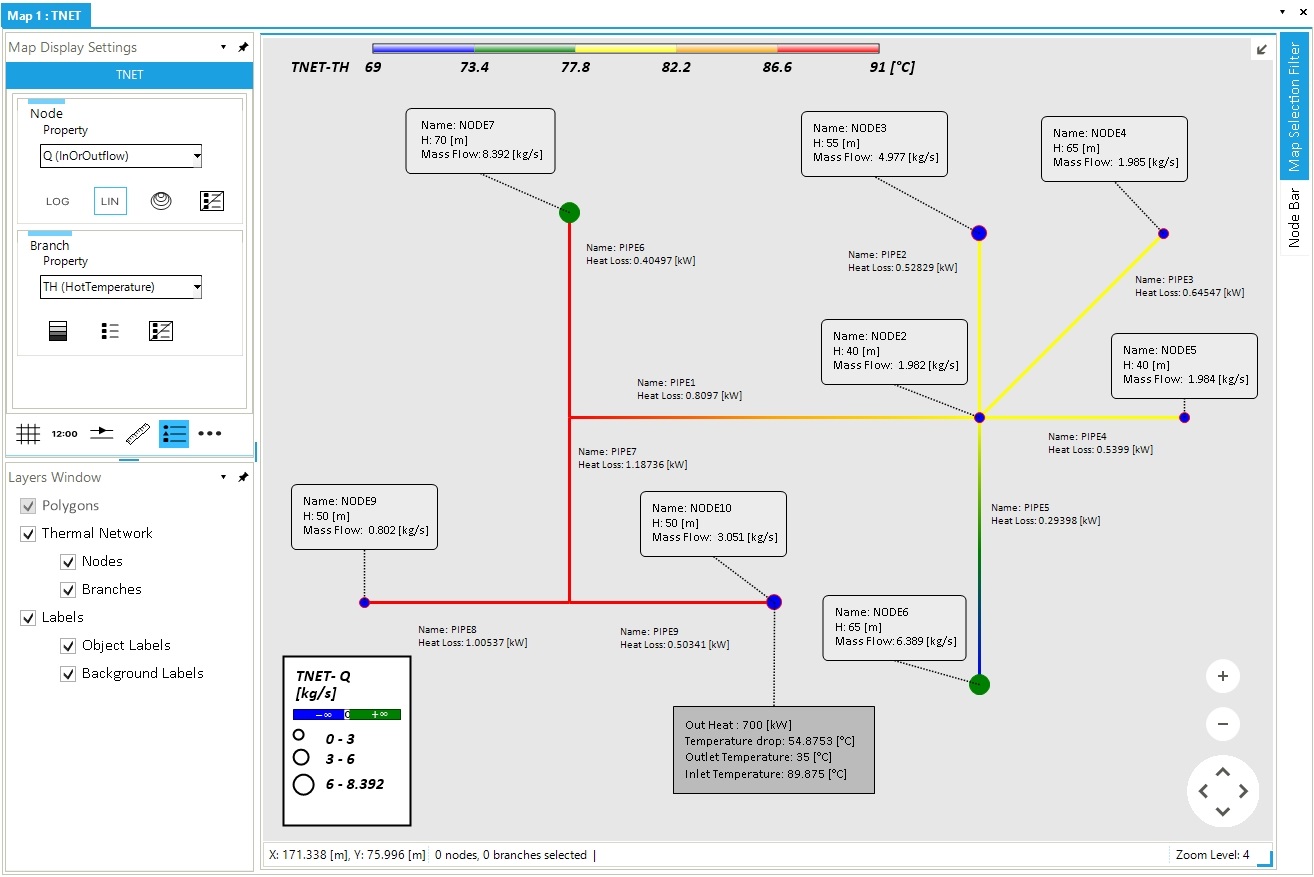1314x877 pixels.
Task: Click the TNET-TH temperature color scale bar
Action: [625, 48]
